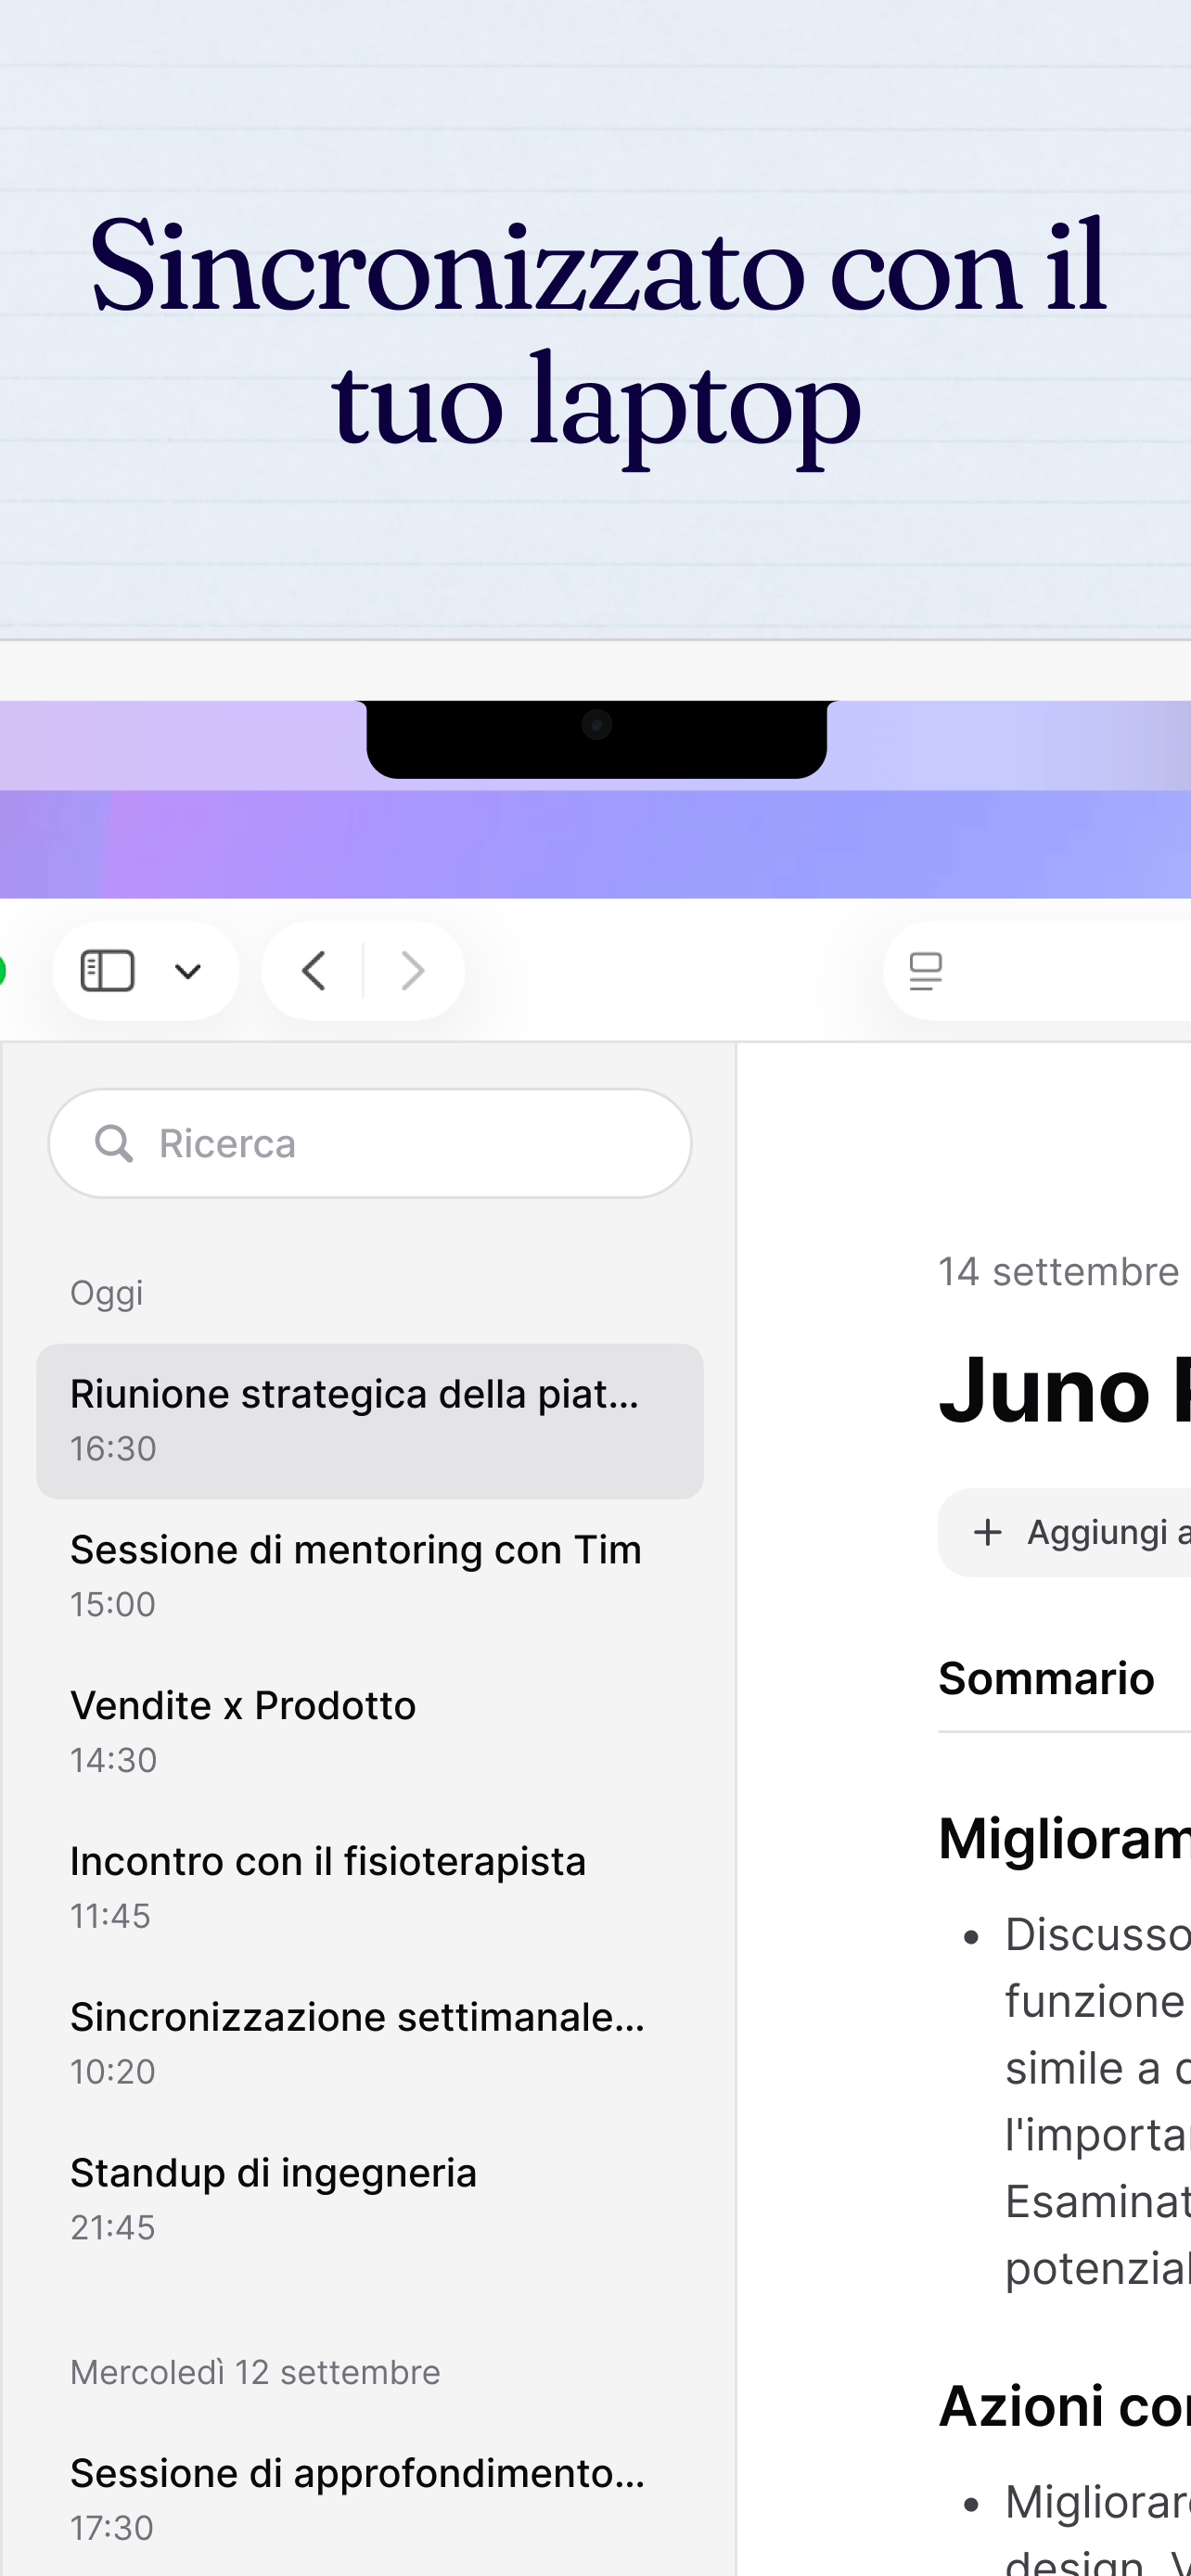Screen dimensions: 1191x2576
Task: Open the sidebar options chevron dropdown
Action: (x=188, y=971)
